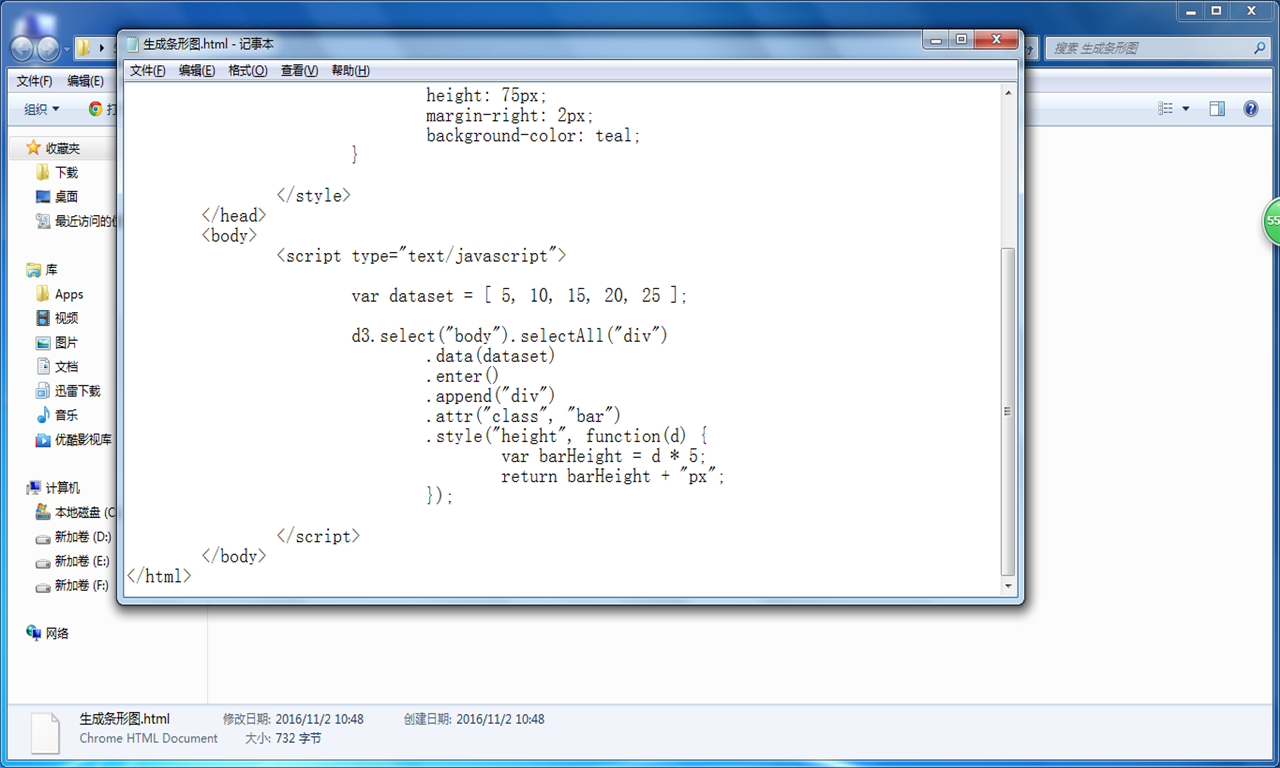Click the 'background-color: teal;' line
1280x768 pixels.
tap(533, 135)
